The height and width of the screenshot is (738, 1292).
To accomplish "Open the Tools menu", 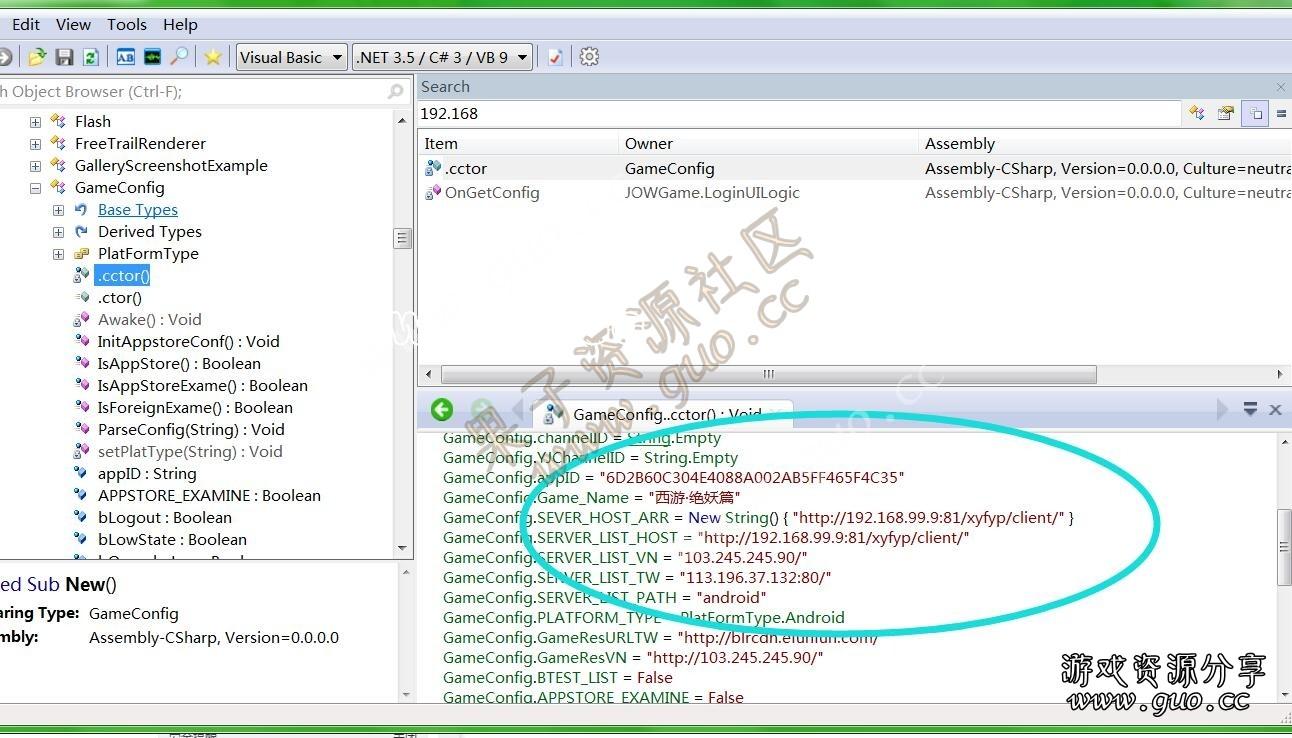I will click(x=126, y=24).
